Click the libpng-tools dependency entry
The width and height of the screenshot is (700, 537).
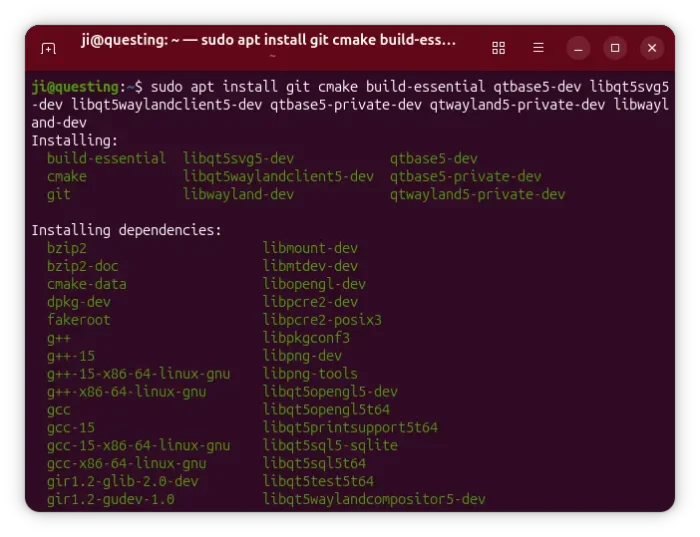(310, 374)
